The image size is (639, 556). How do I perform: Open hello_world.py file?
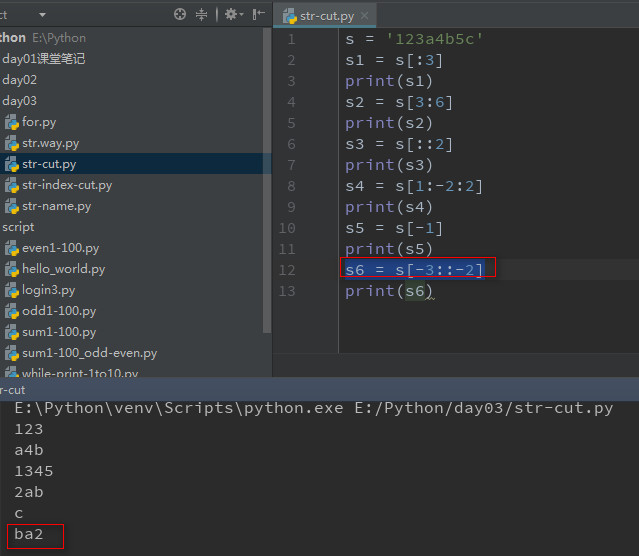click(x=64, y=269)
